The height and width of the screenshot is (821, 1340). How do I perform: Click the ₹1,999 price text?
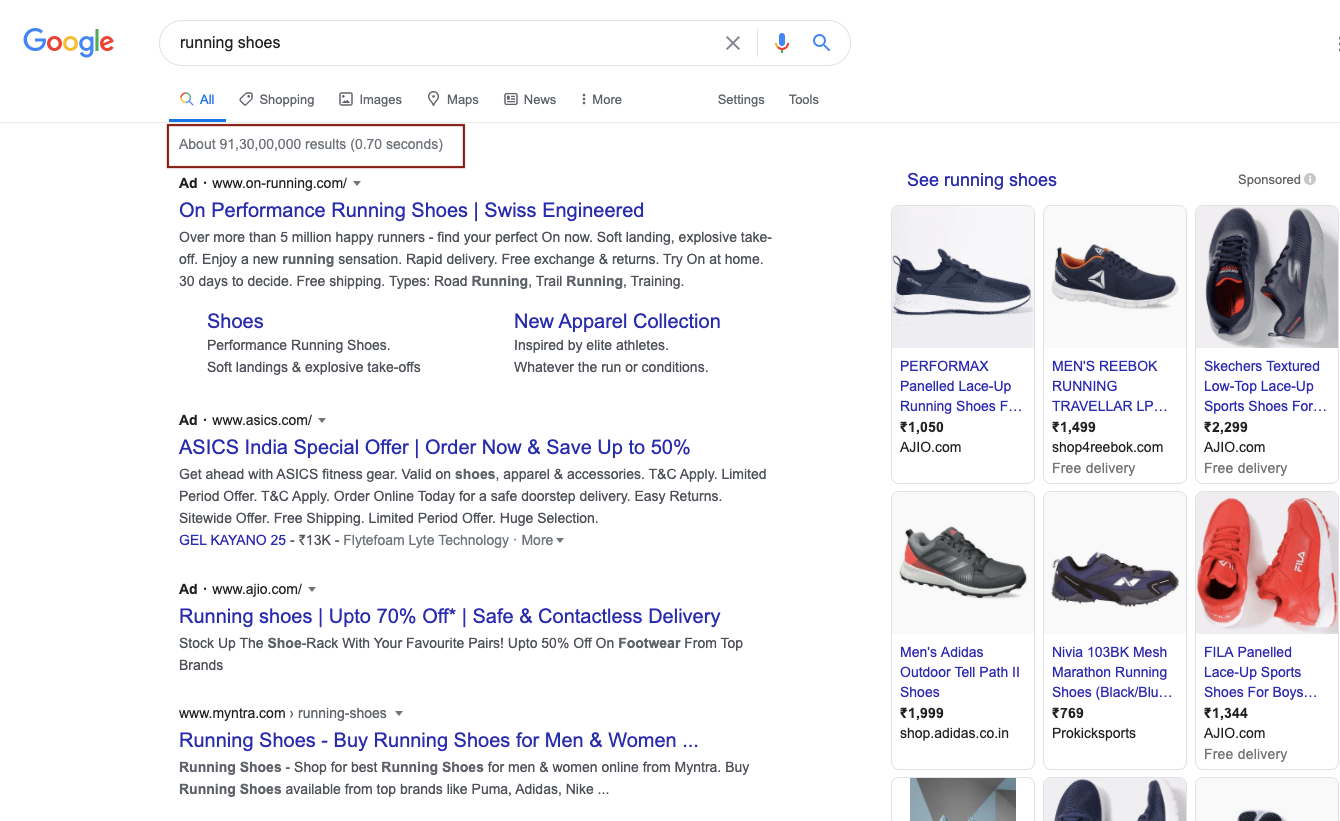922,713
